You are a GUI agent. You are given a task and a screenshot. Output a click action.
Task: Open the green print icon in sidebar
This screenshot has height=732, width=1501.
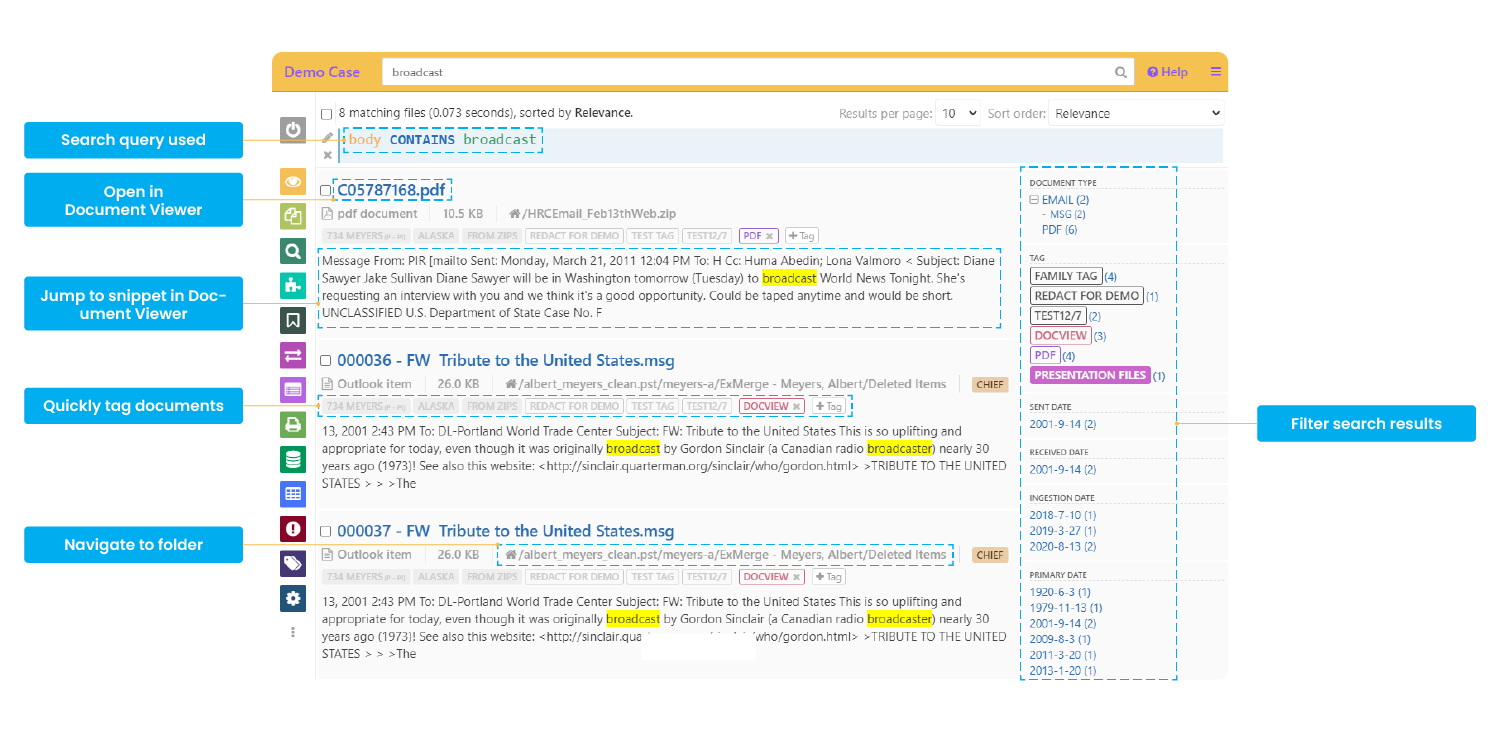(x=293, y=424)
